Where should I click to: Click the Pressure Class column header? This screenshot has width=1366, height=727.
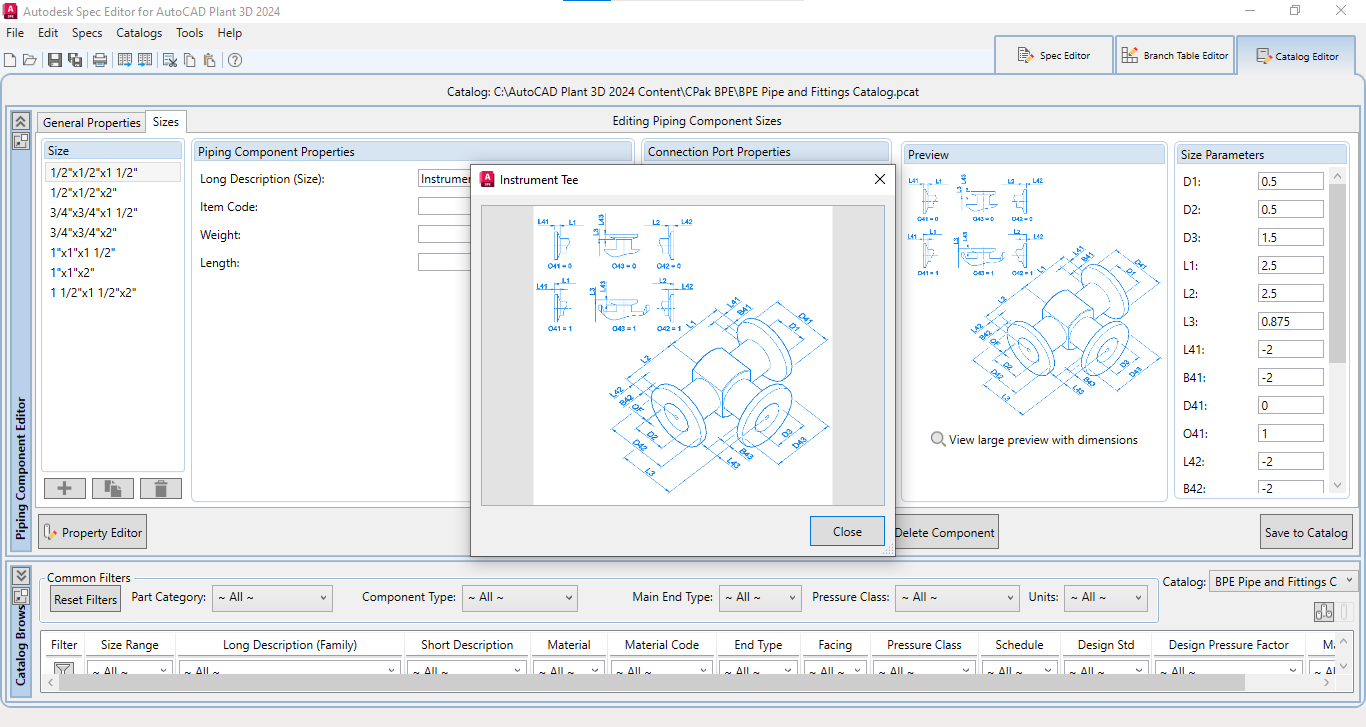tap(924, 645)
